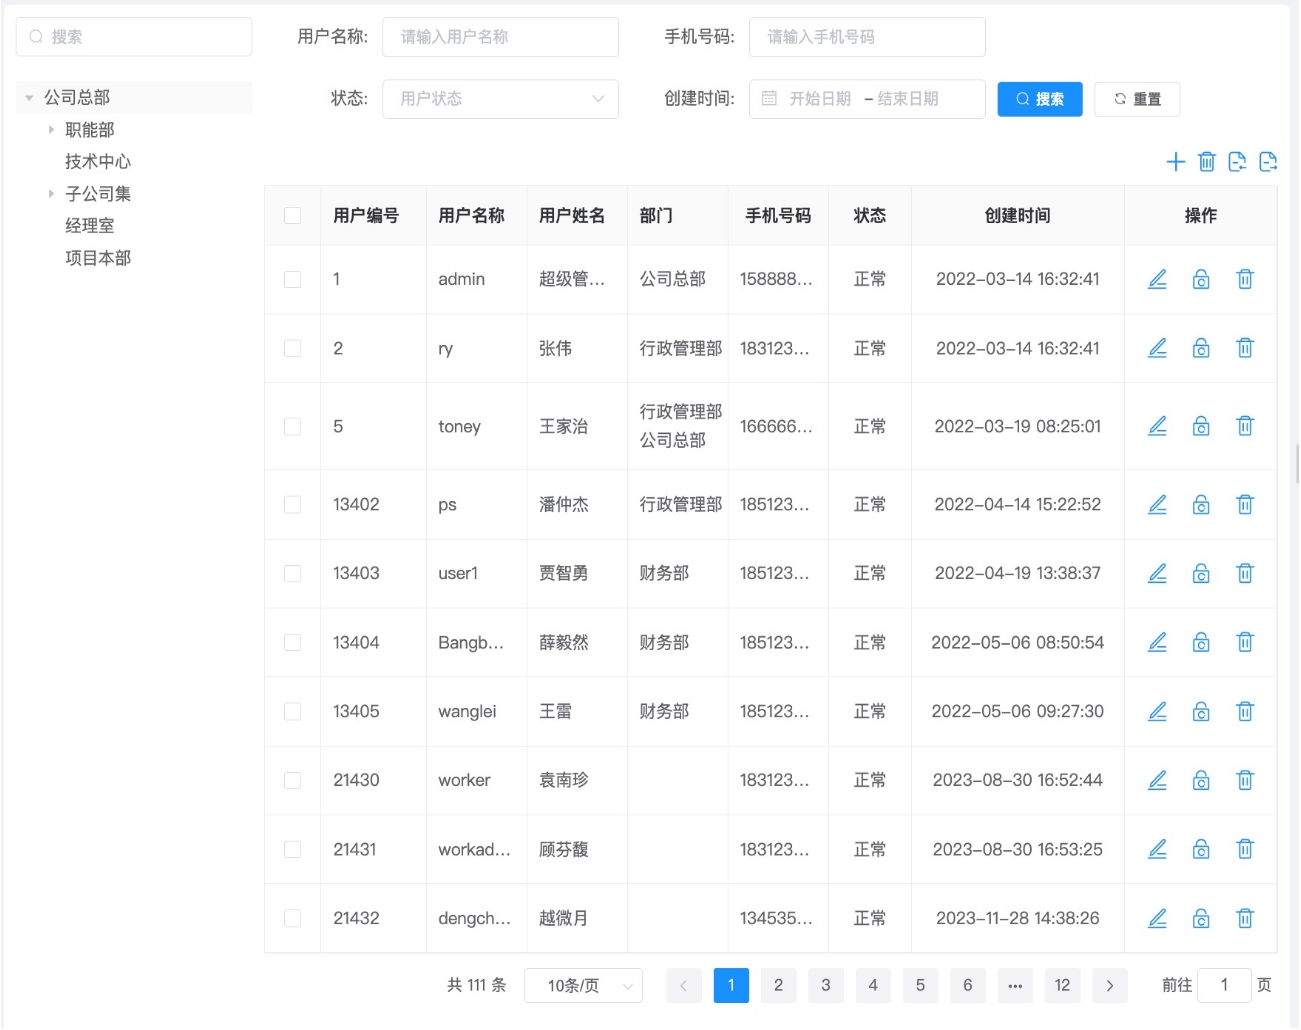Tick checkbox for user1 row
This screenshot has width=1301, height=1030.
tap(292, 573)
